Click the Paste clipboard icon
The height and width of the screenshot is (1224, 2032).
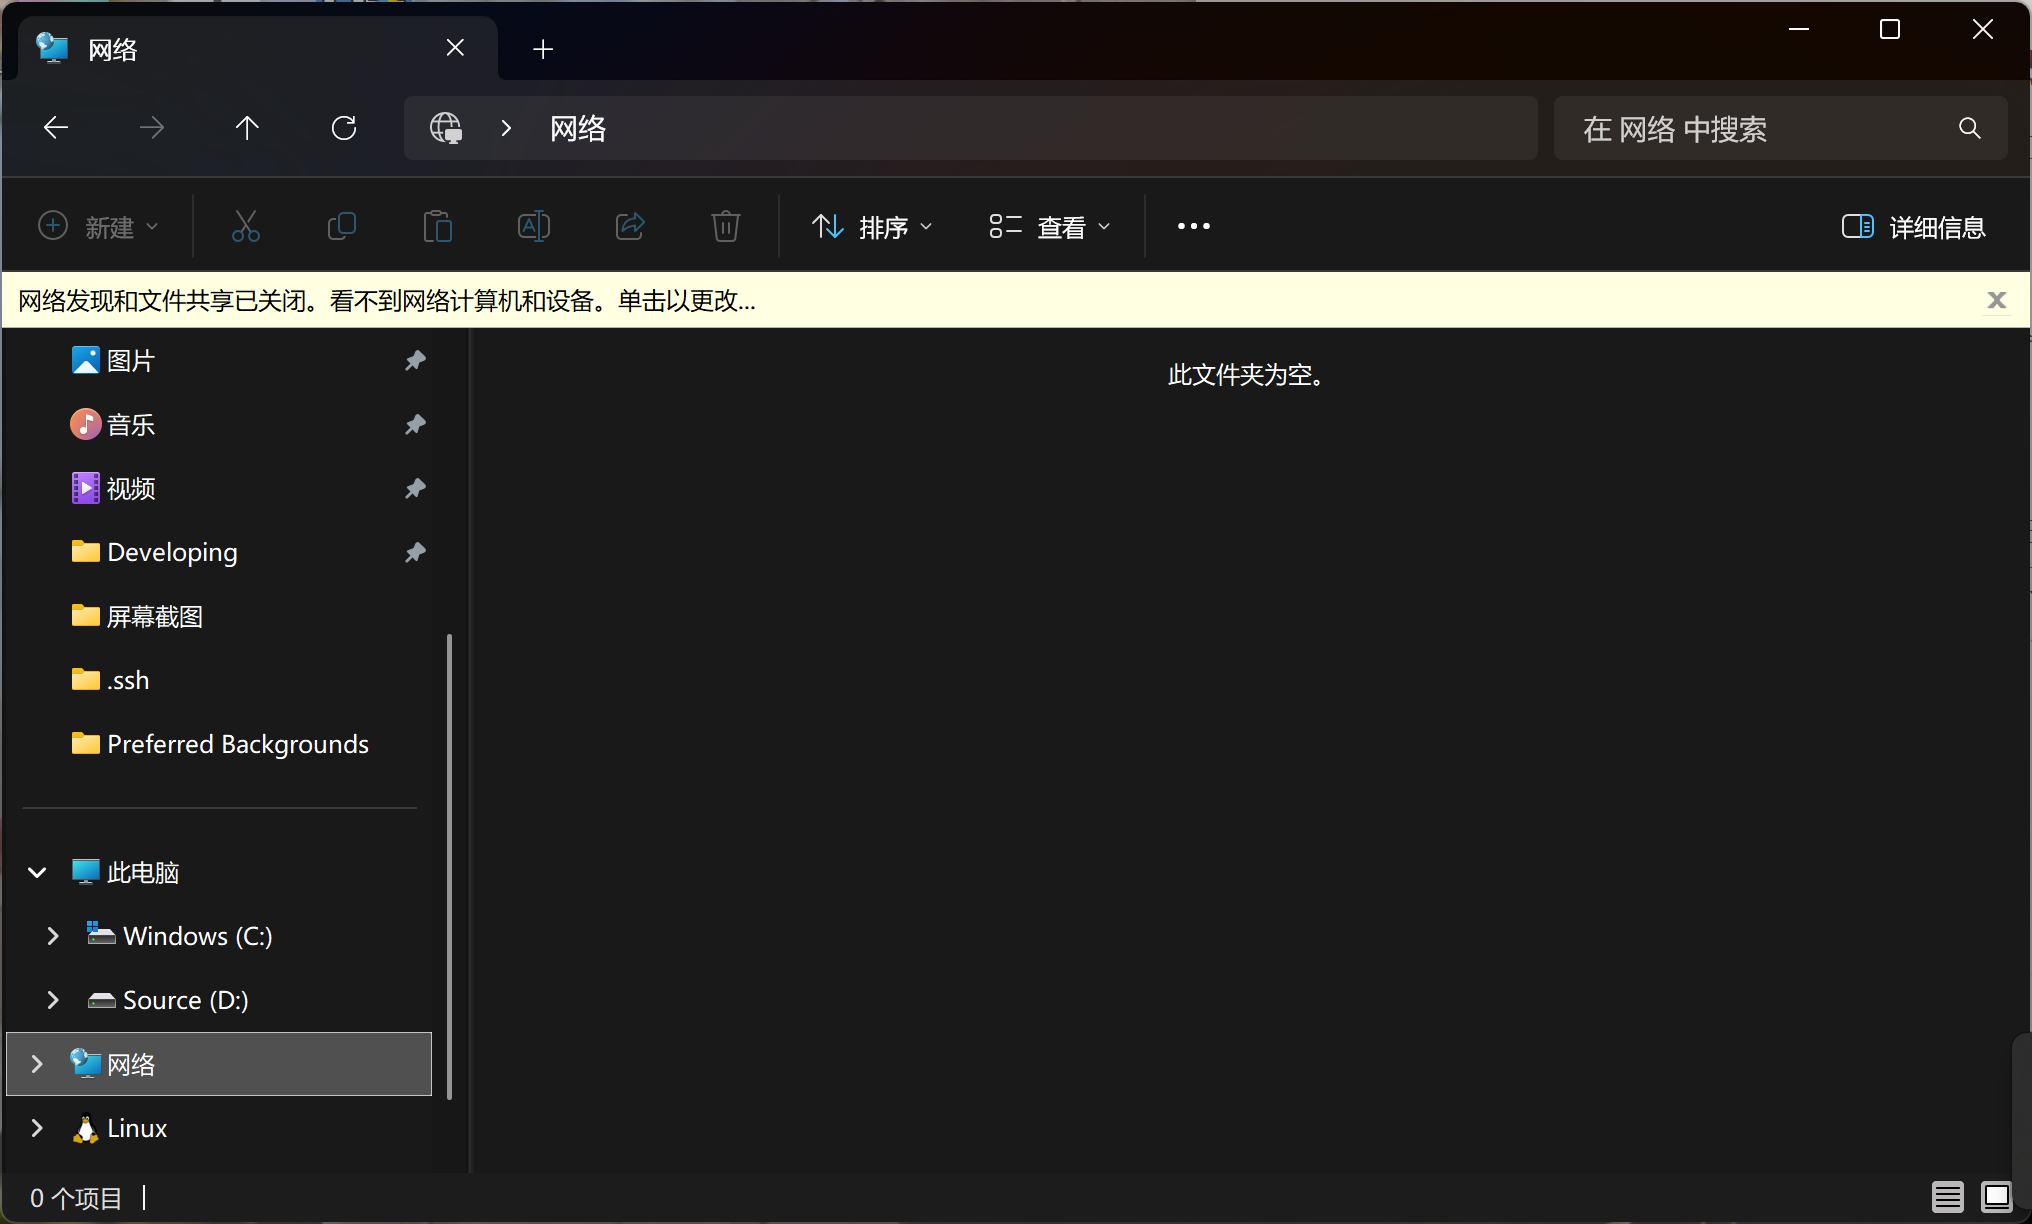pyautogui.click(x=438, y=226)
